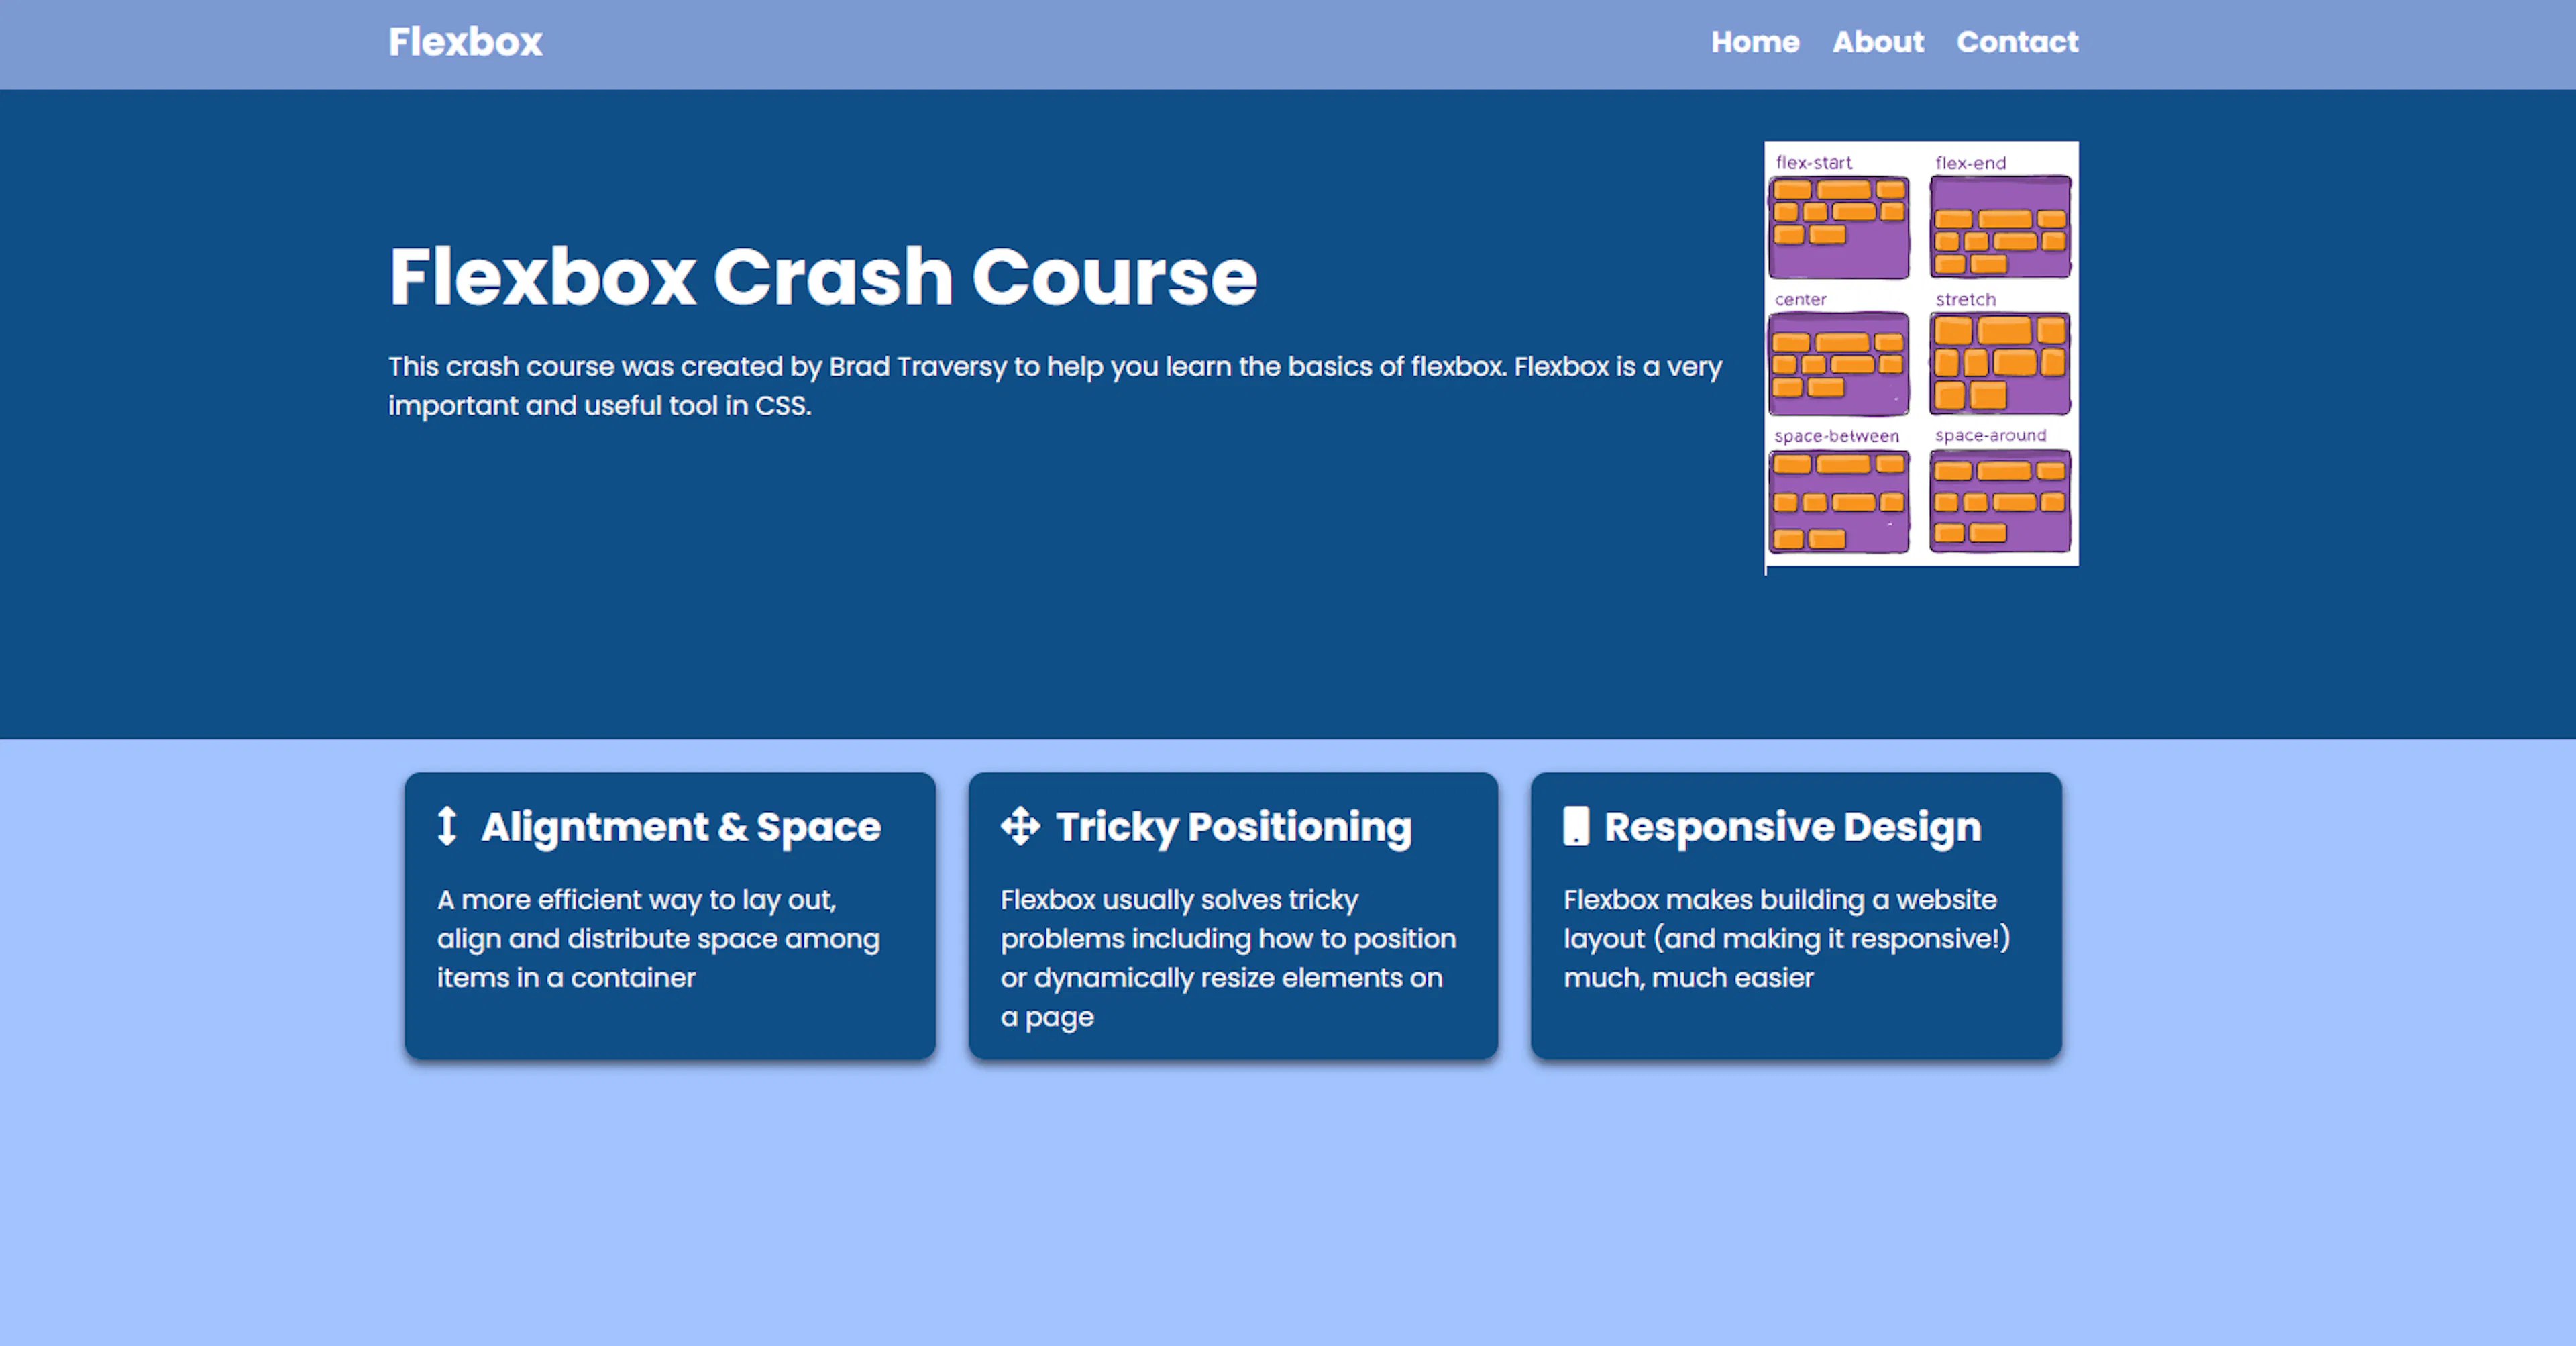Click the Flexbox logo in the navbar
2576x1346 pixels.
465,42
